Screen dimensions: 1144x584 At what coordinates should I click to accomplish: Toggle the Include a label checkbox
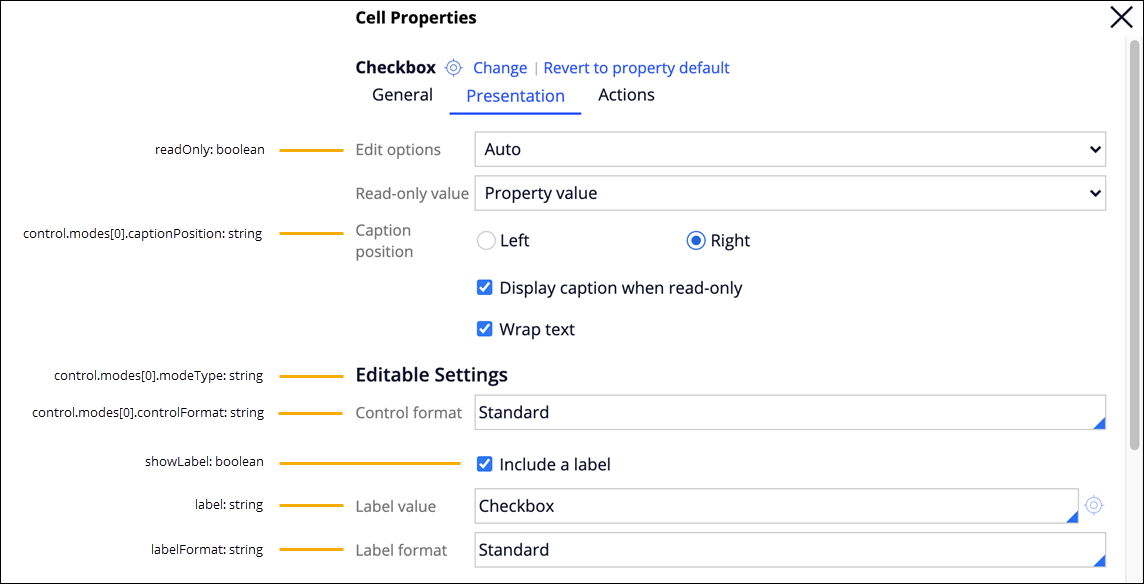click(485, 464)
